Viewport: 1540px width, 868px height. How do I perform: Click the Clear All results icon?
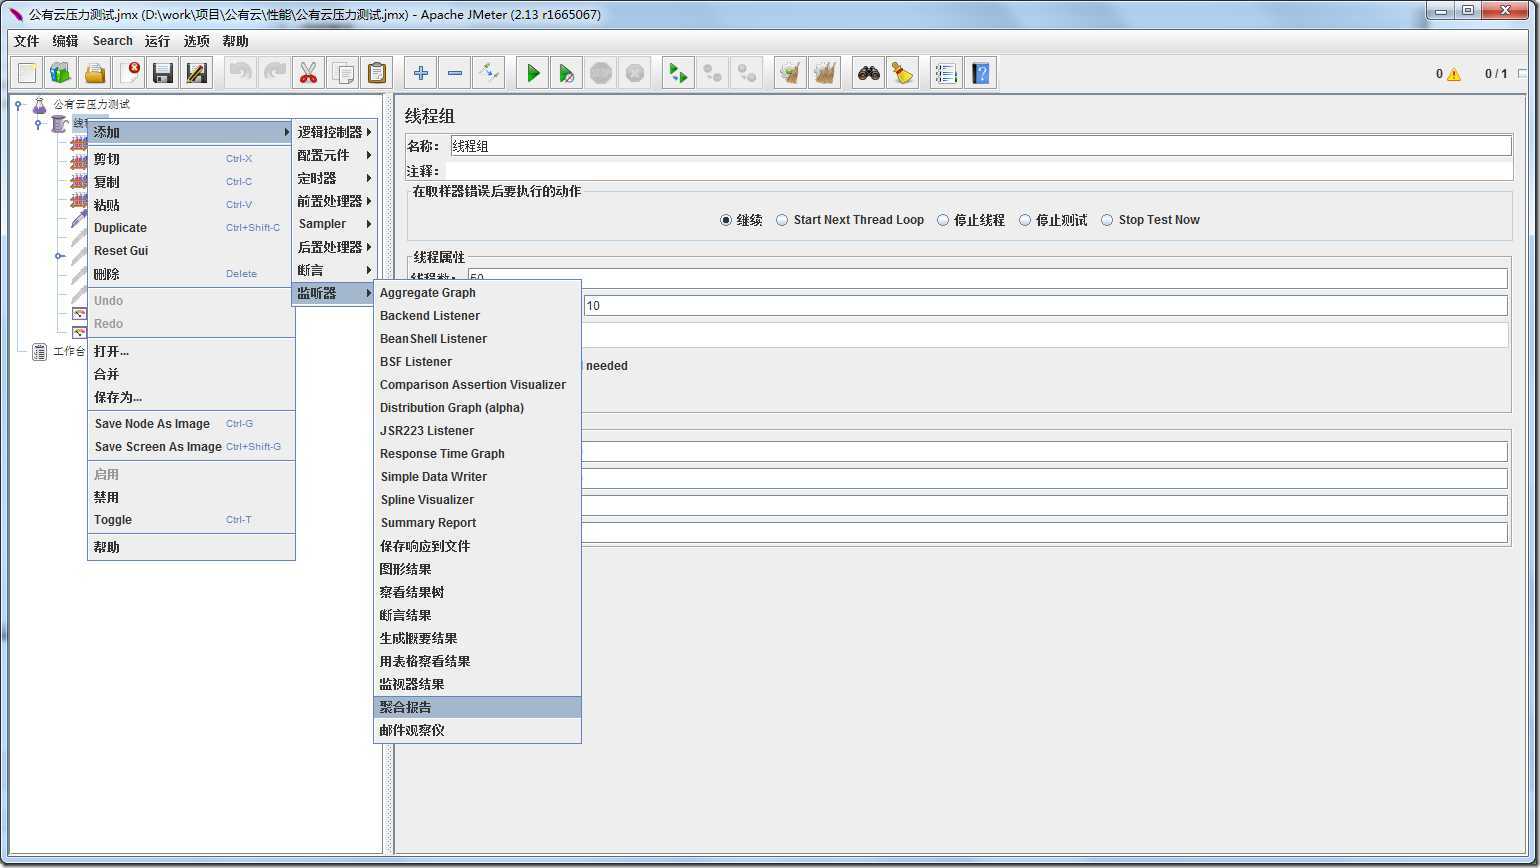(x=825, y=73)
